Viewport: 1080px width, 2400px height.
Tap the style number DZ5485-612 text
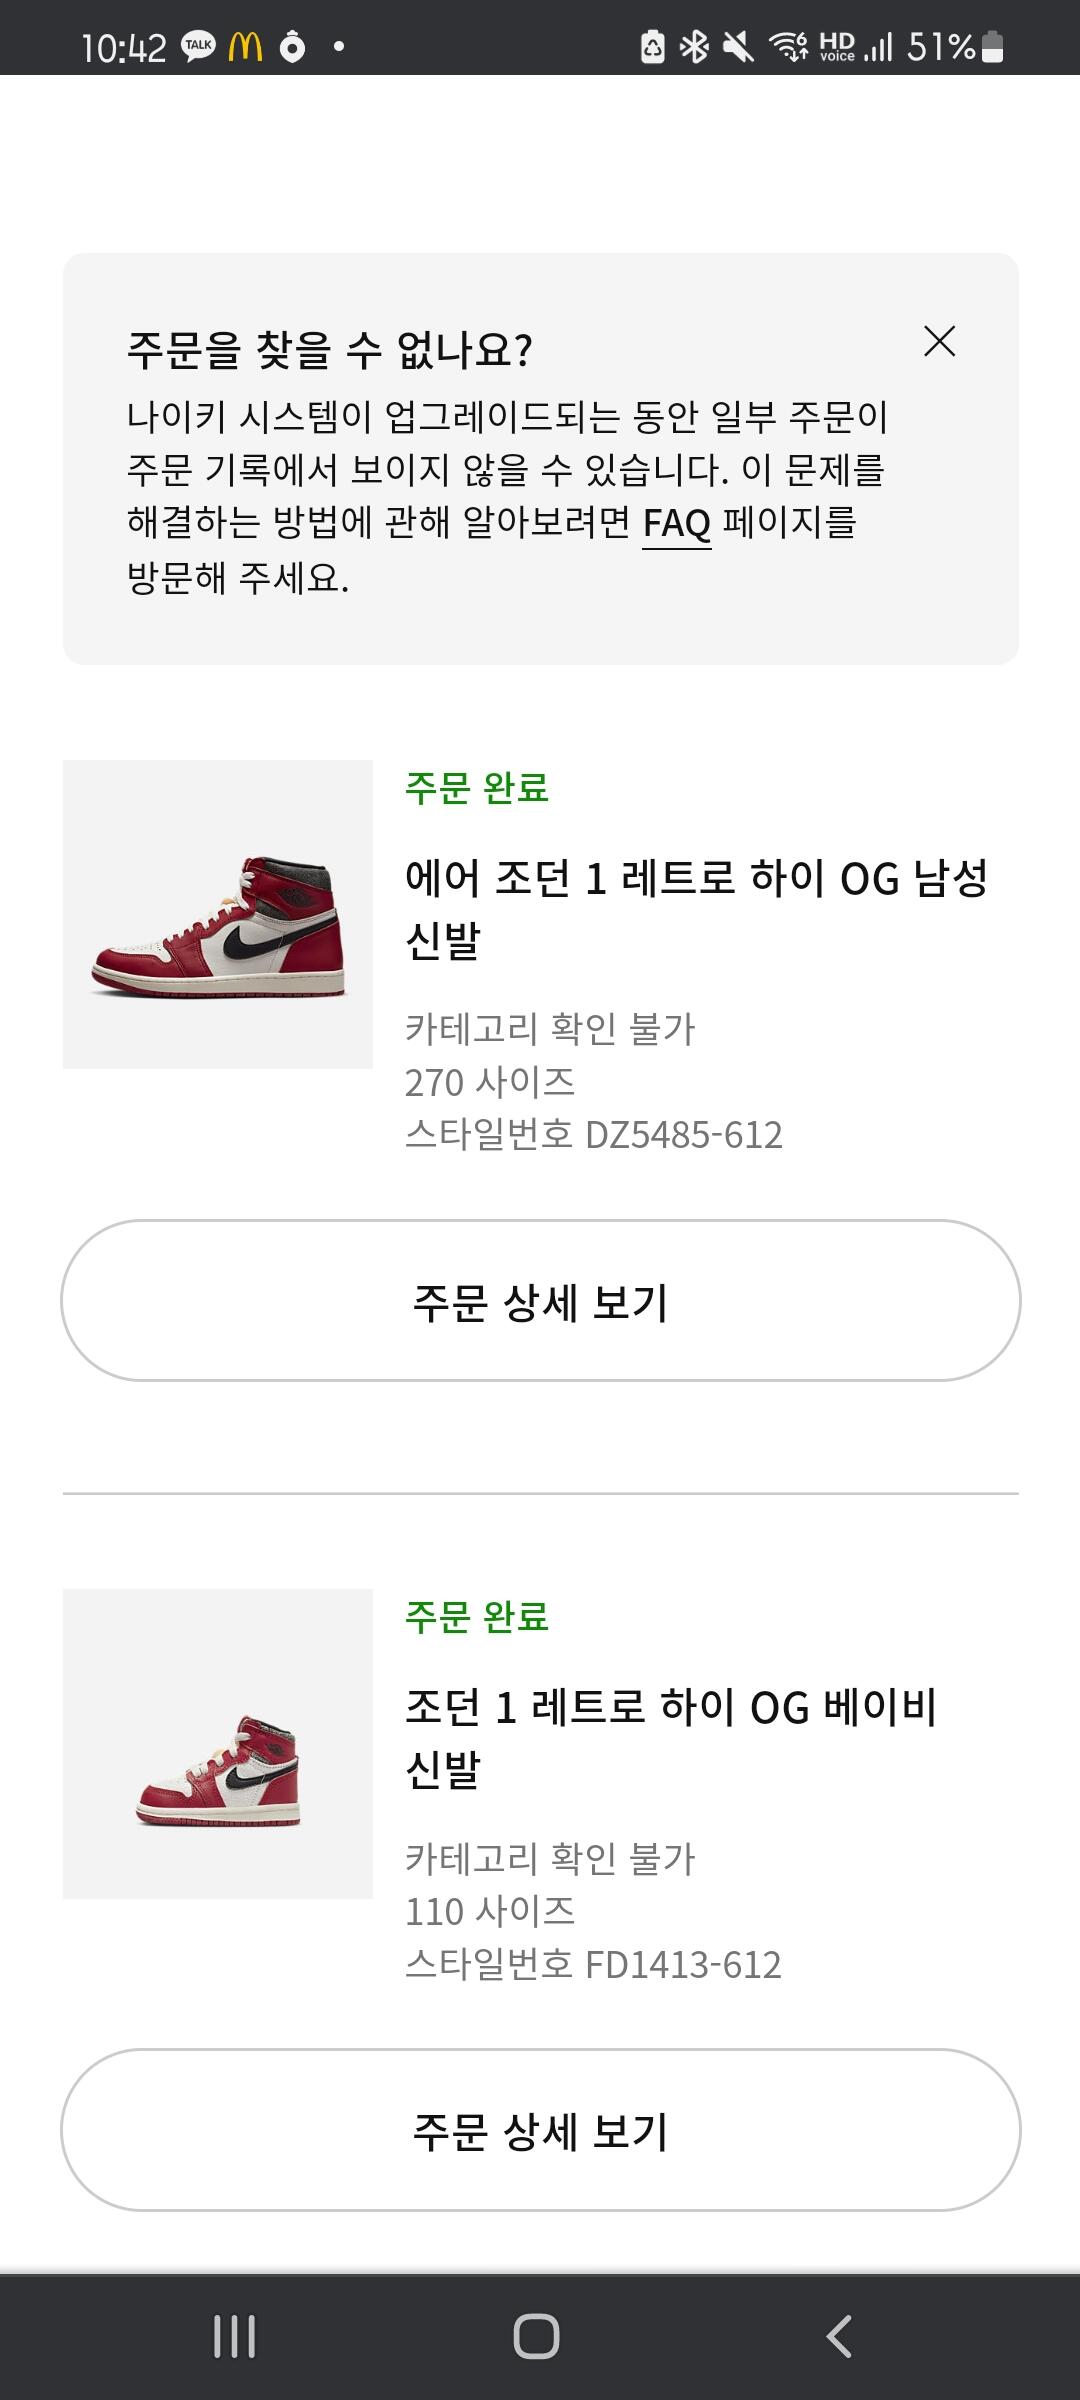pyautogui.click(x=594, y=1135)
